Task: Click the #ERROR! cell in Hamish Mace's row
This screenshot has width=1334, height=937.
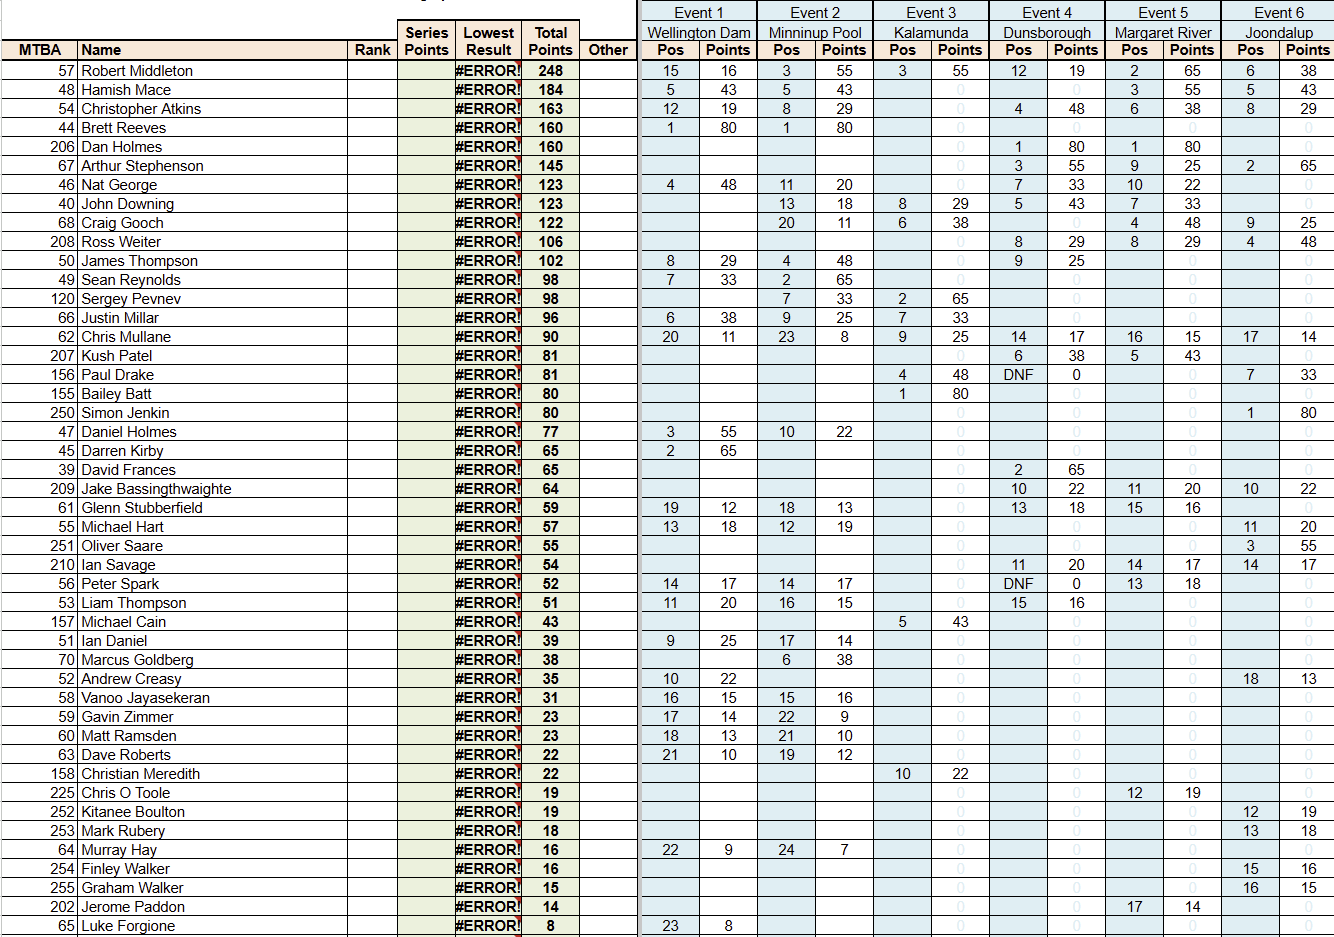Action: point(488,90)
